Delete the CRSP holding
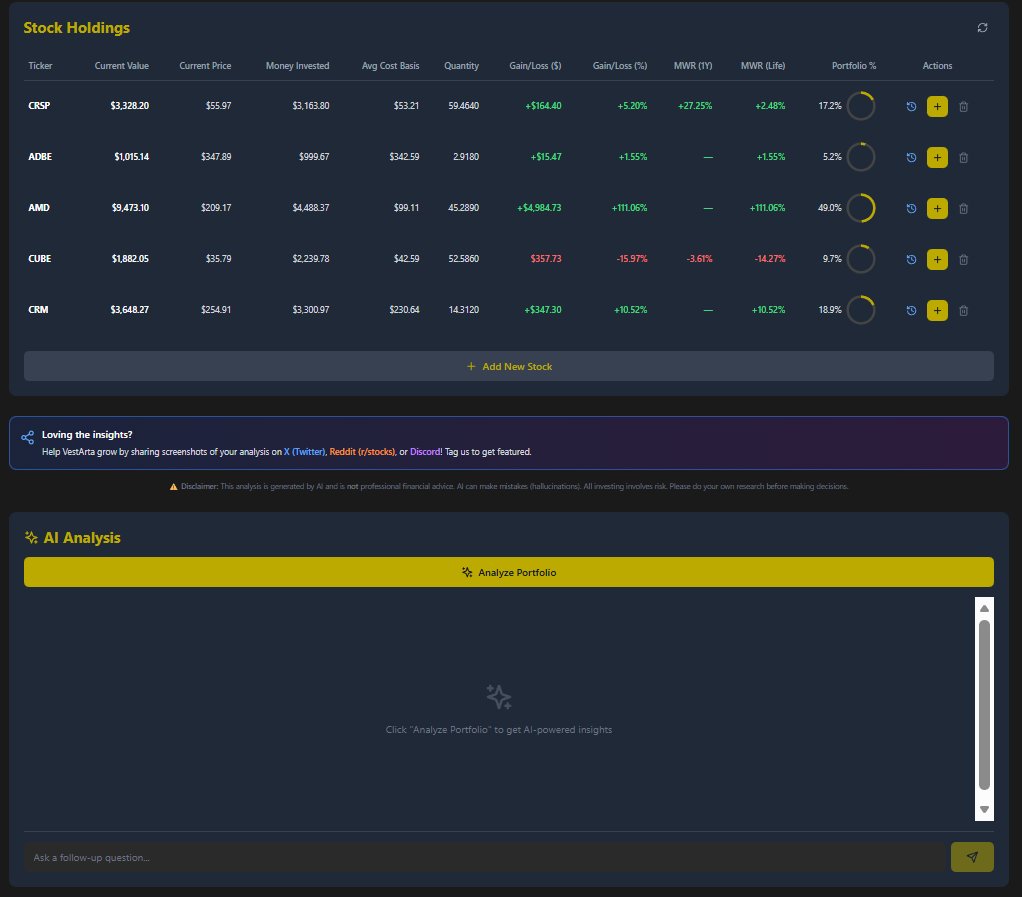 point(963,106)
